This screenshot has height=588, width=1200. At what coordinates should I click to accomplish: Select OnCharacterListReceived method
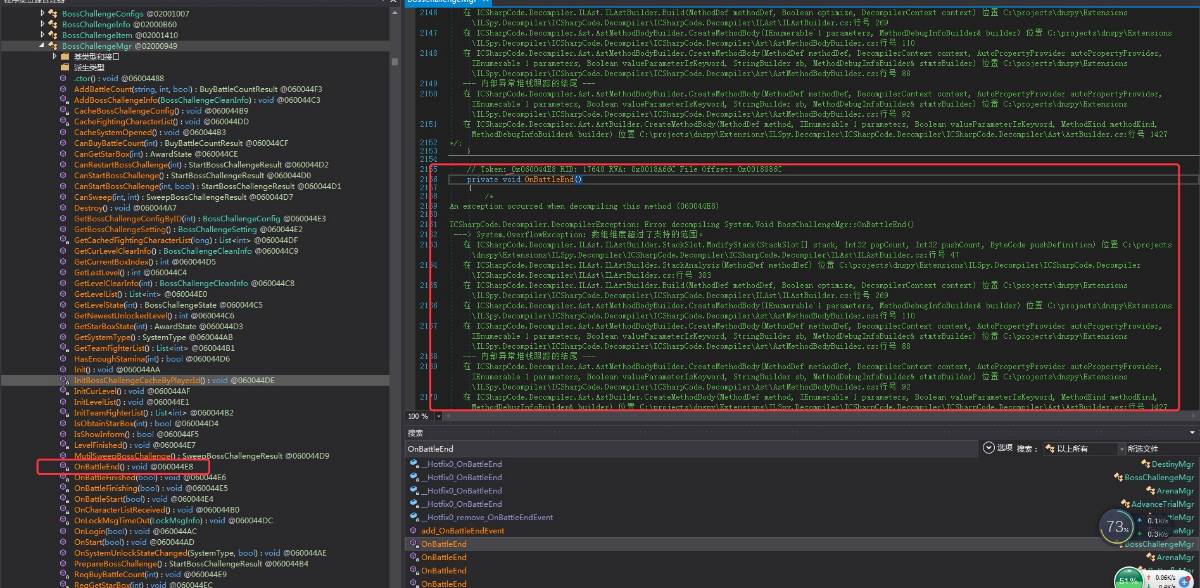point(156,509)
